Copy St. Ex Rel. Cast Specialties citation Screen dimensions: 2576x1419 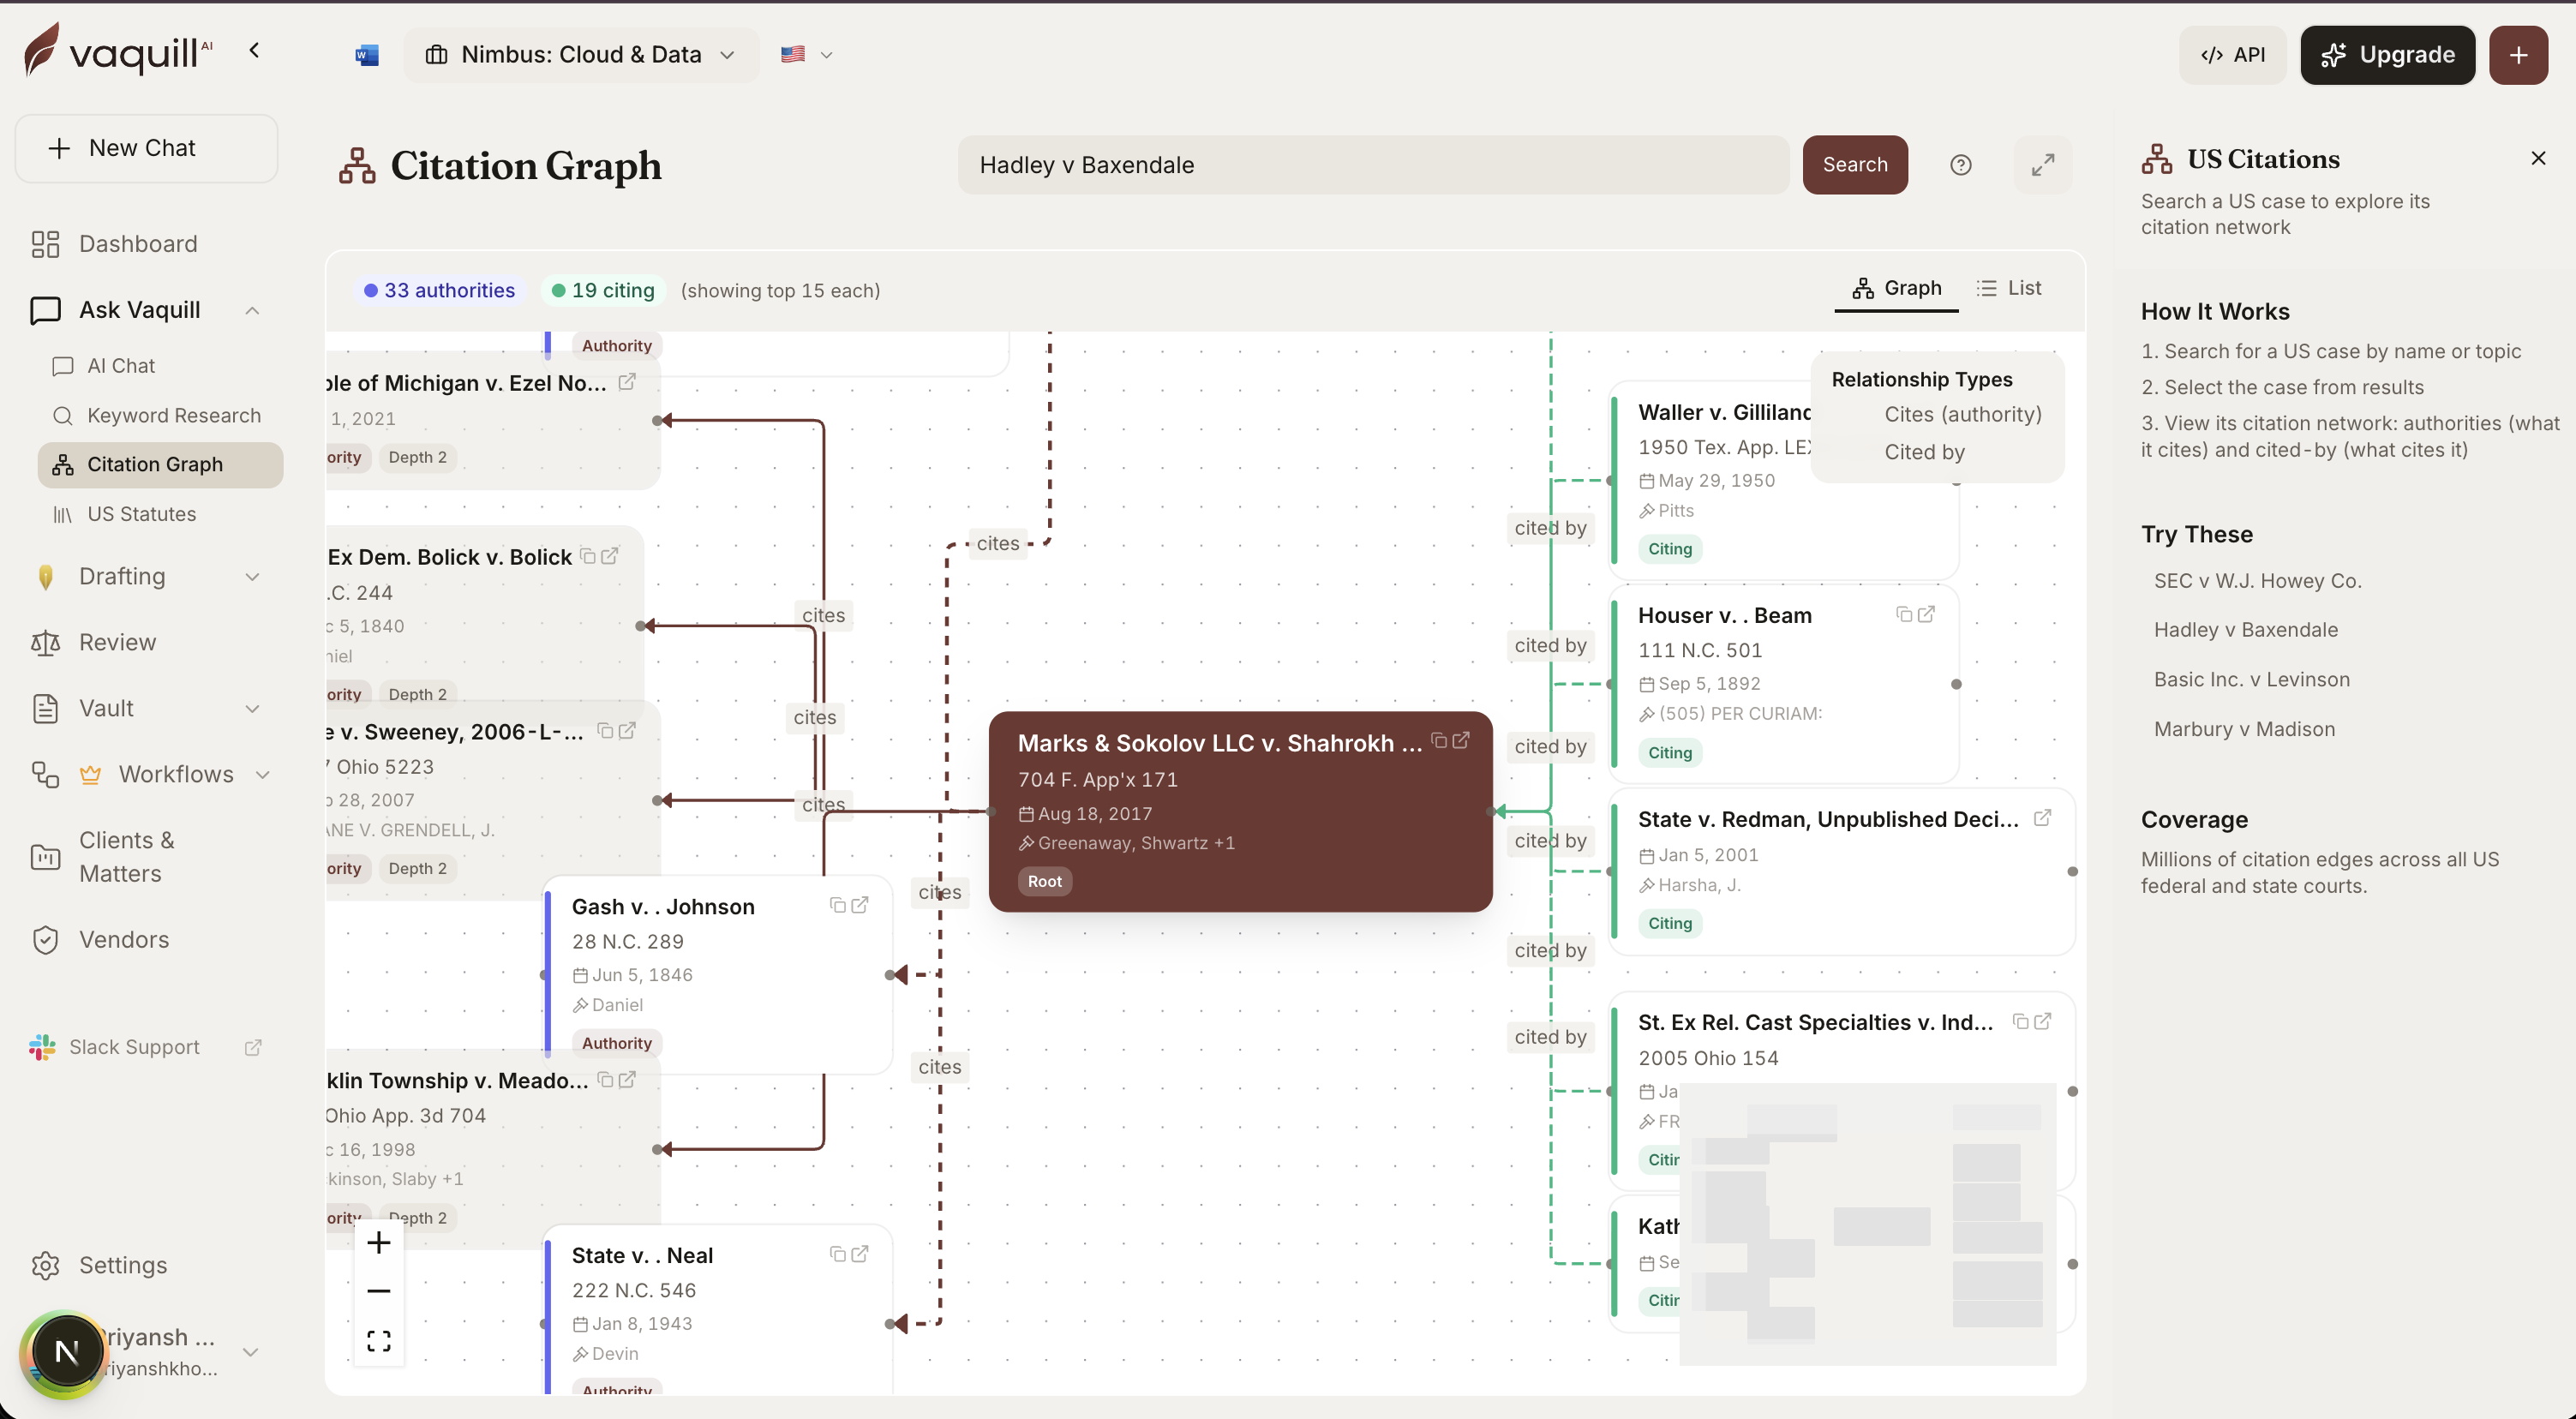click(2020, 1021)
